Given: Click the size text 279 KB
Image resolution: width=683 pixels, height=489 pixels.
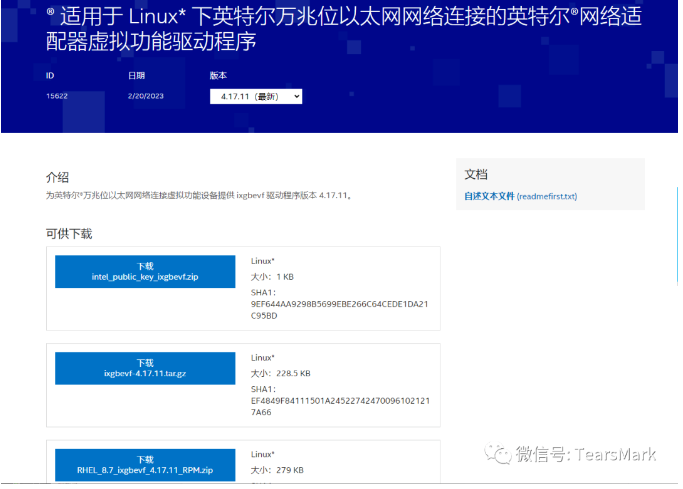Looking at the screenshot, I should click(290, 470).
